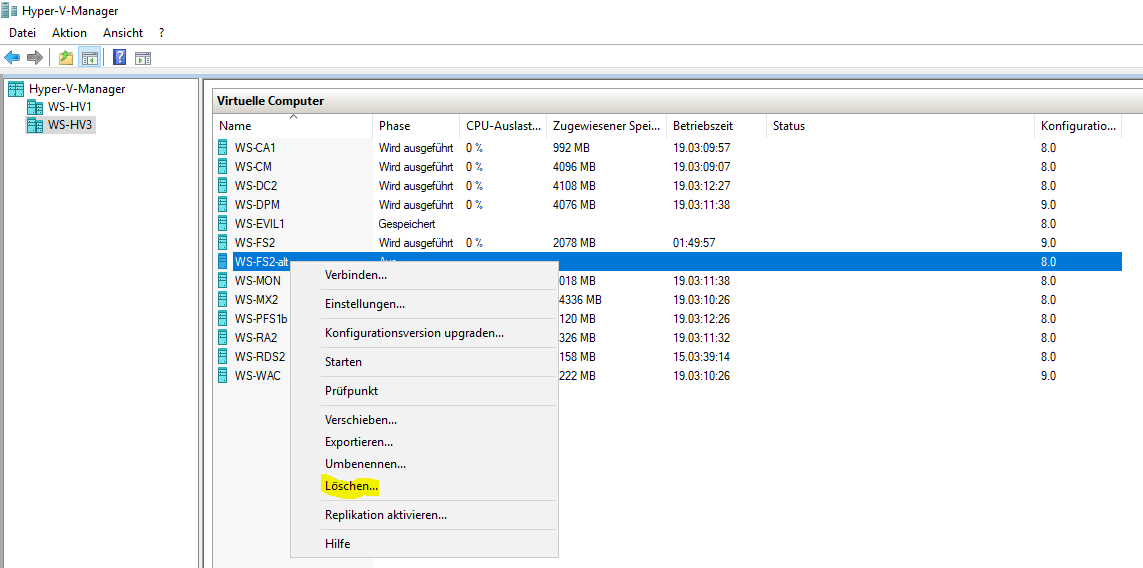The width and height of the screenshot is (1143, 568).
Task: Click the VM icon beside WS-WAC
Action: [222, 376]
